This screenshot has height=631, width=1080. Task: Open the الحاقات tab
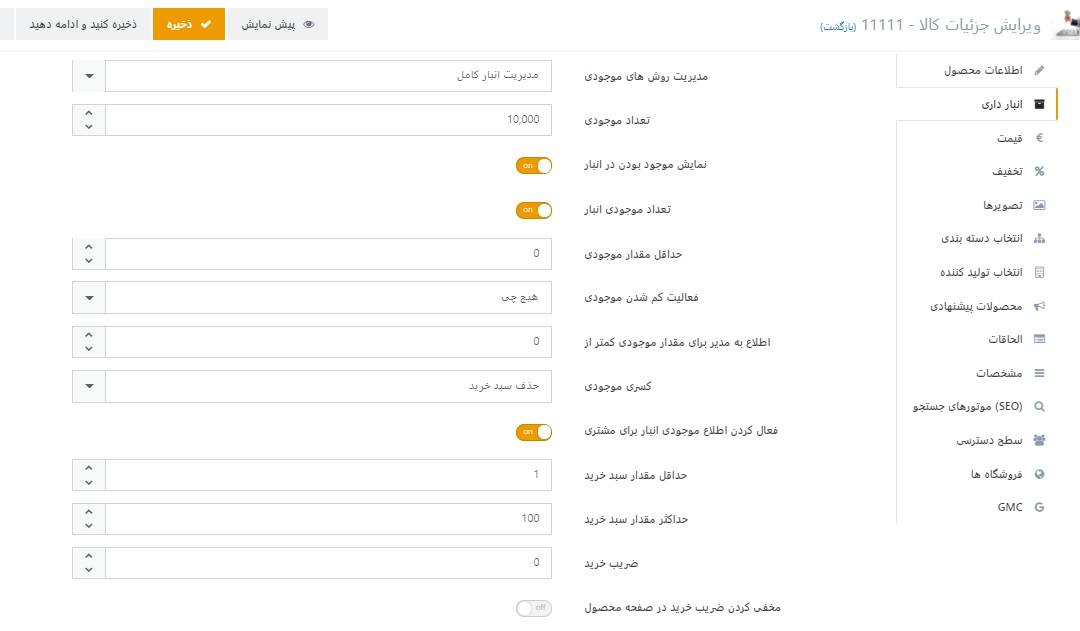coord(977,339)
